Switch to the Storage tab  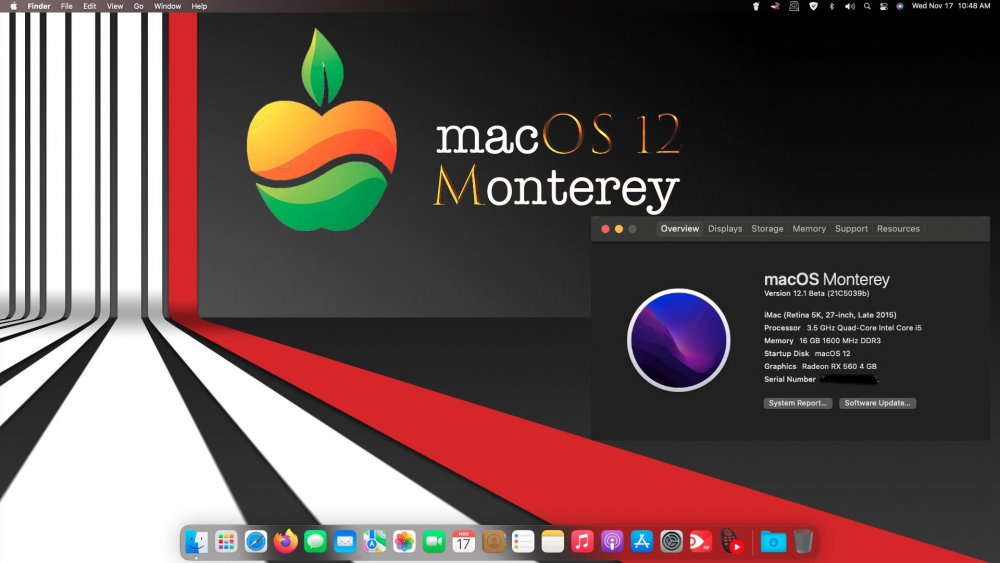[767, 228]
